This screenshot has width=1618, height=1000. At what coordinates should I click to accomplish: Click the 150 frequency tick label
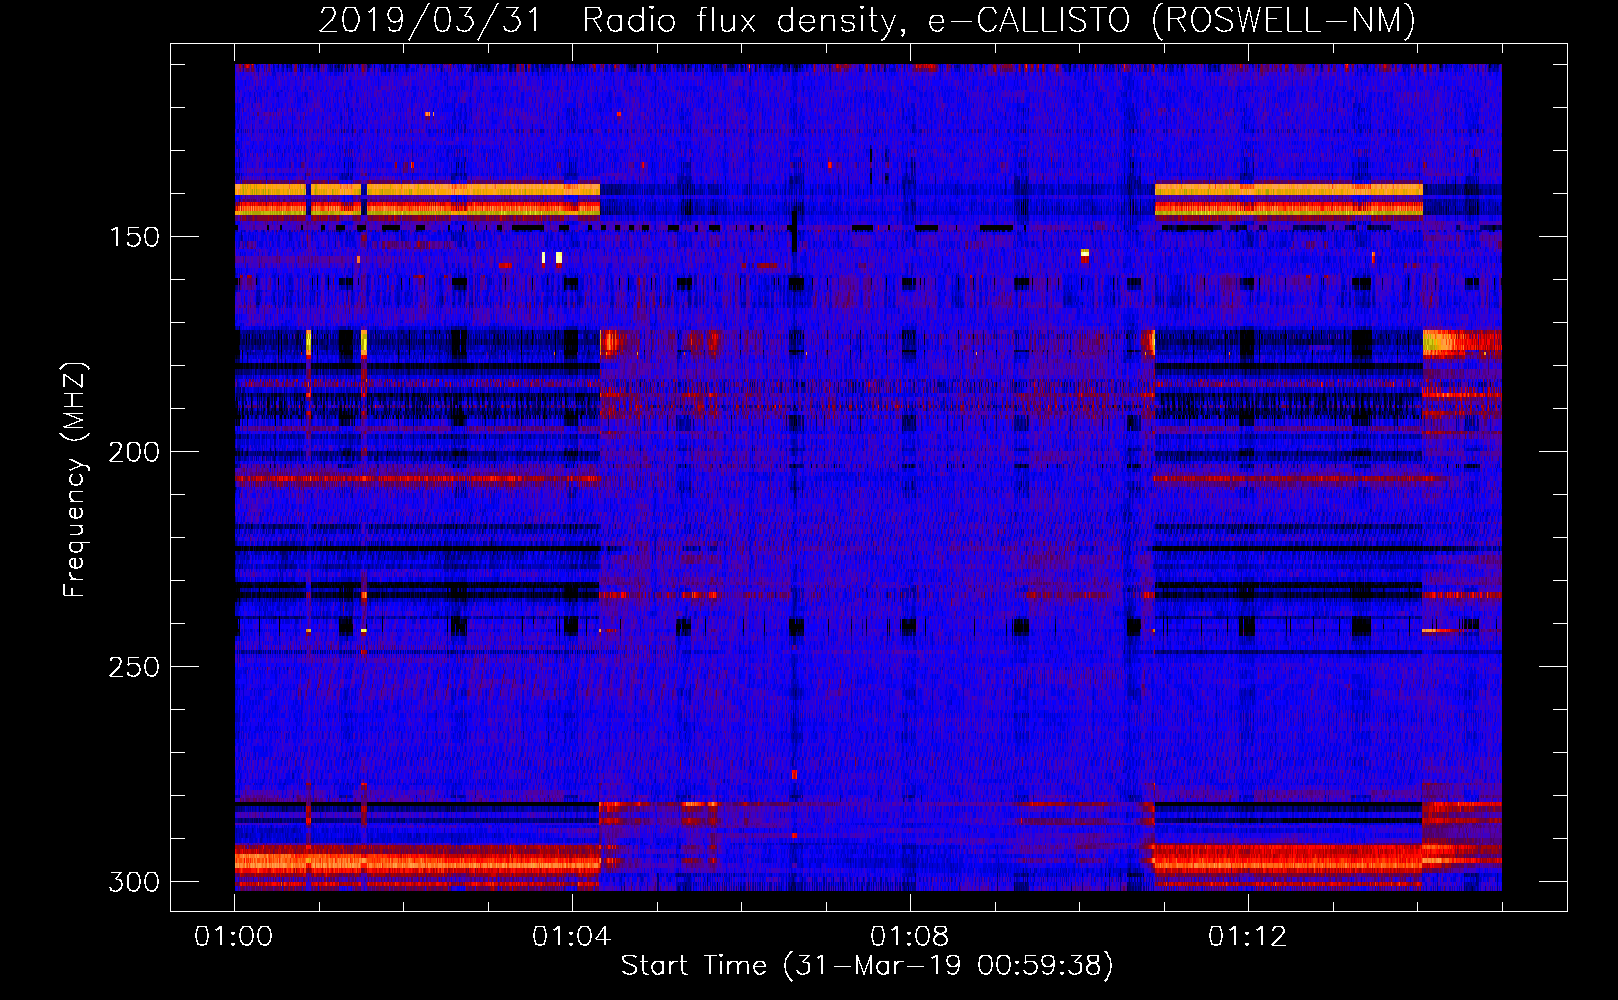tap(134, 237)
